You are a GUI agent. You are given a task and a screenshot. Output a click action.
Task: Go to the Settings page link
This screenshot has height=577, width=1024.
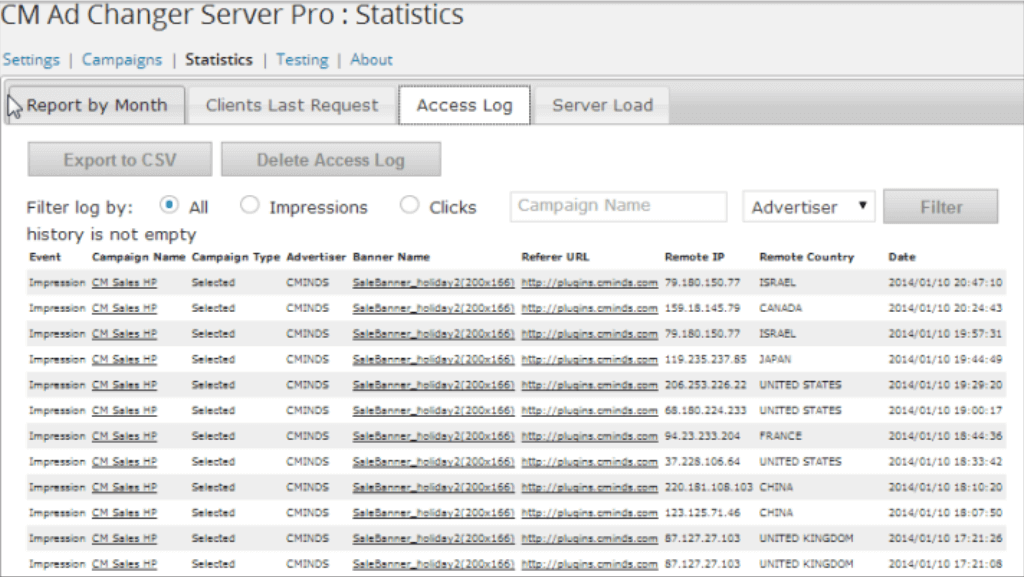(31, 60)
